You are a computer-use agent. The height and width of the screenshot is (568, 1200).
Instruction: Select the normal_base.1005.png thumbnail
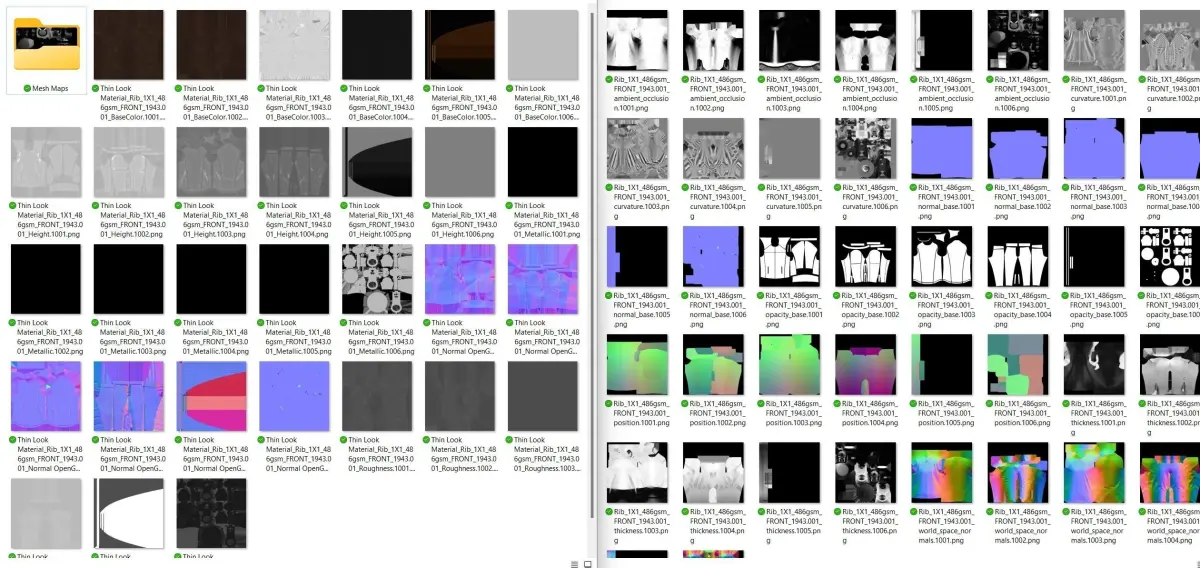638,257
